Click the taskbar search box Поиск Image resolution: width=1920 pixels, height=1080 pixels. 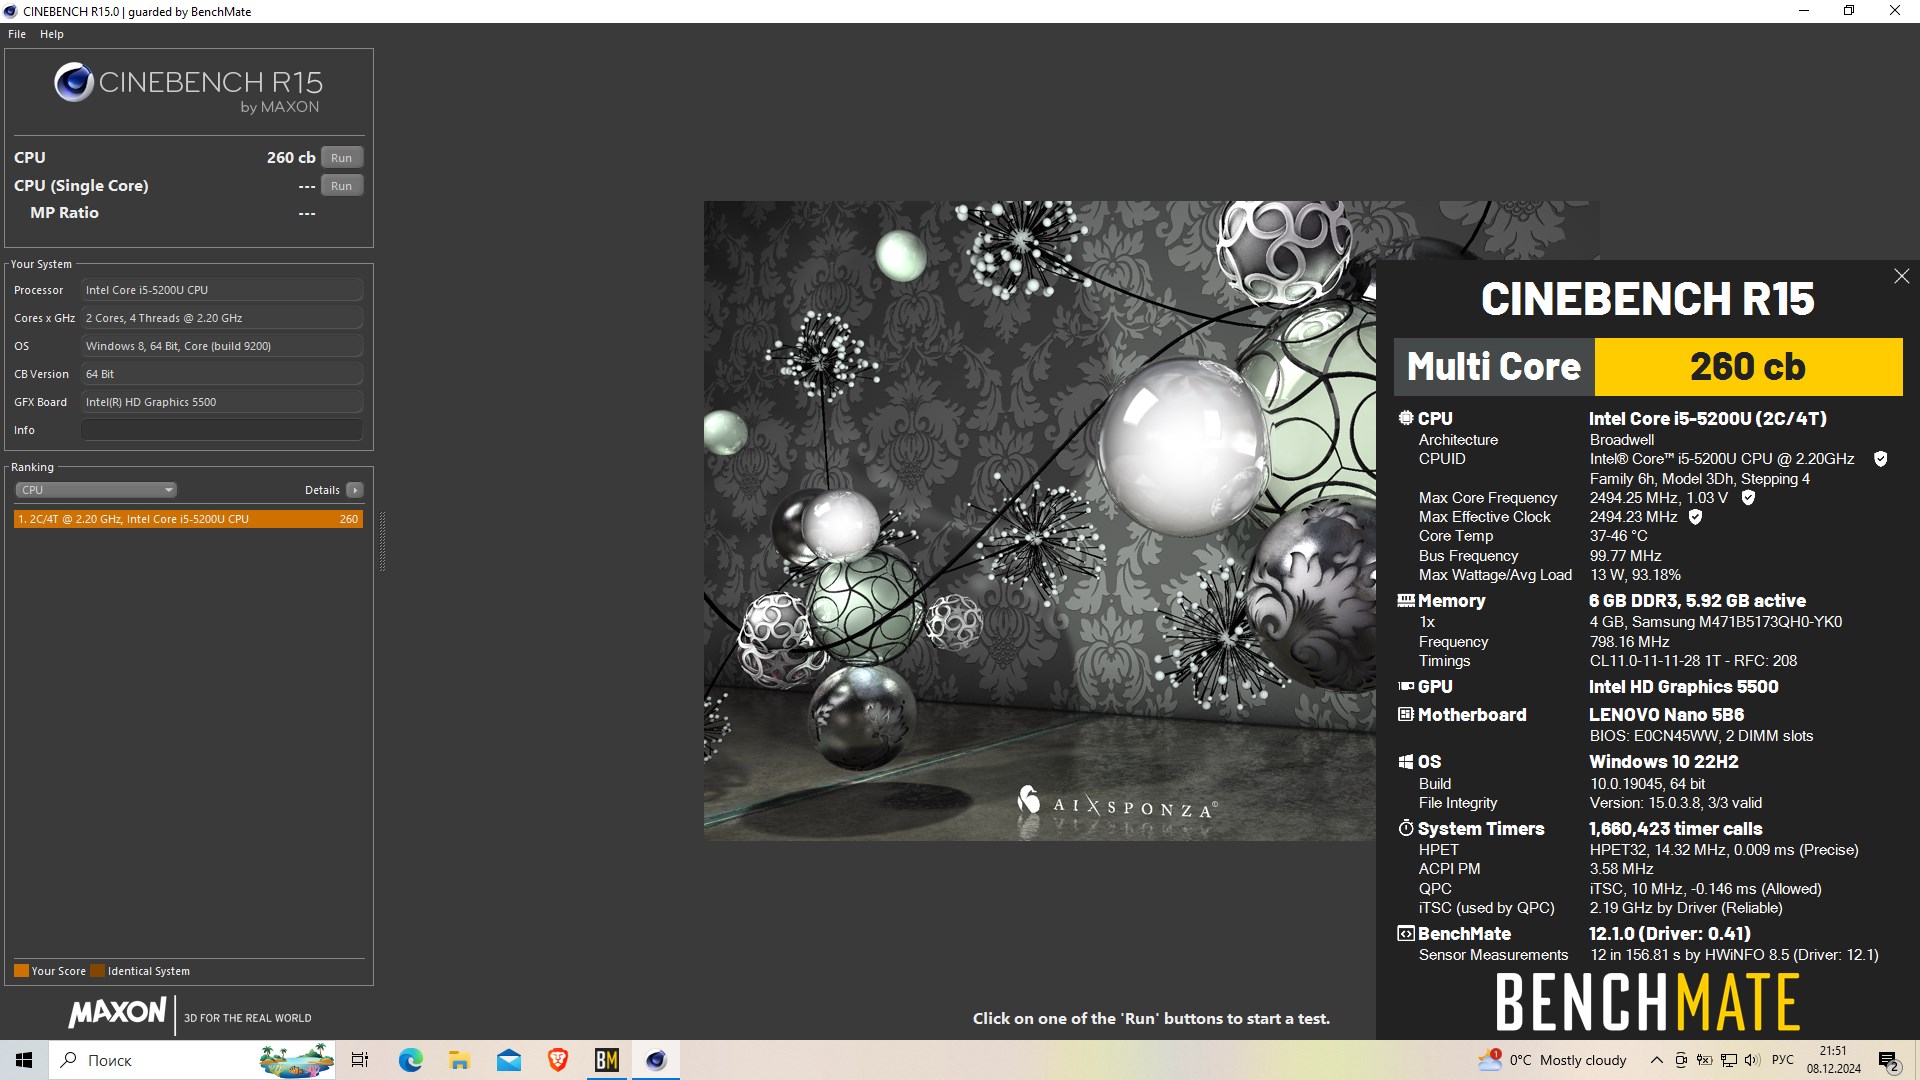click(x=193, y=1060)
